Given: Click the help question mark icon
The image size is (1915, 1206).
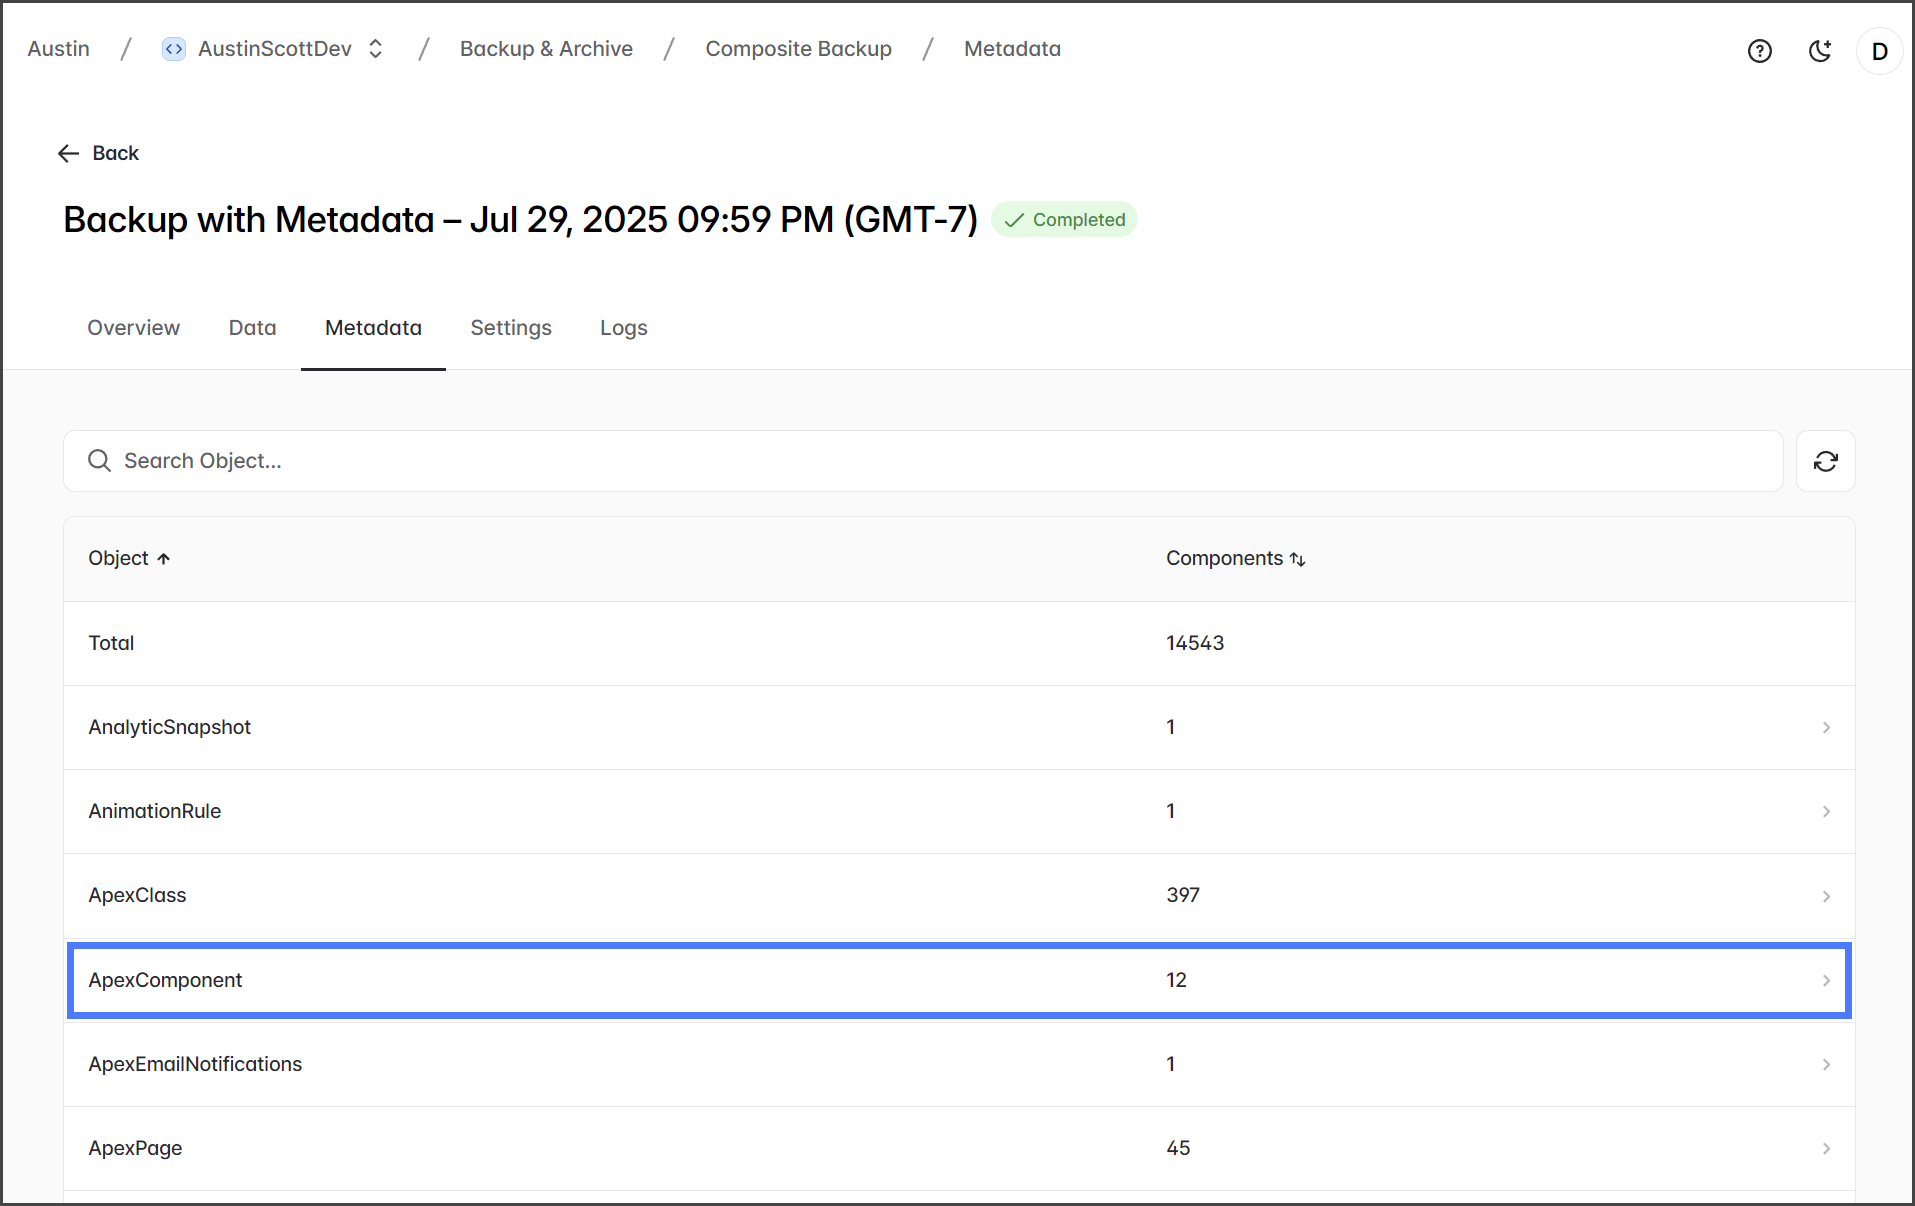Looking at the screenshot, I should (1759, 51).
